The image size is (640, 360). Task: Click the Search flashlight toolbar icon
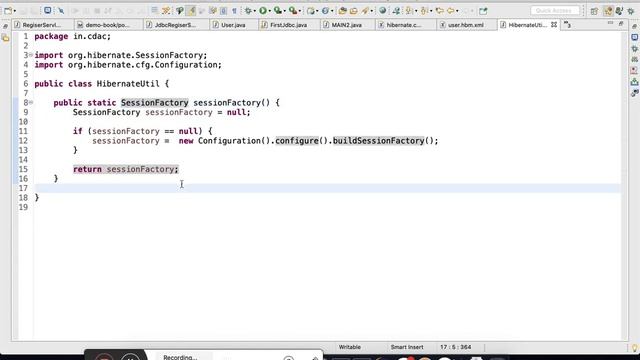(365, 11)
